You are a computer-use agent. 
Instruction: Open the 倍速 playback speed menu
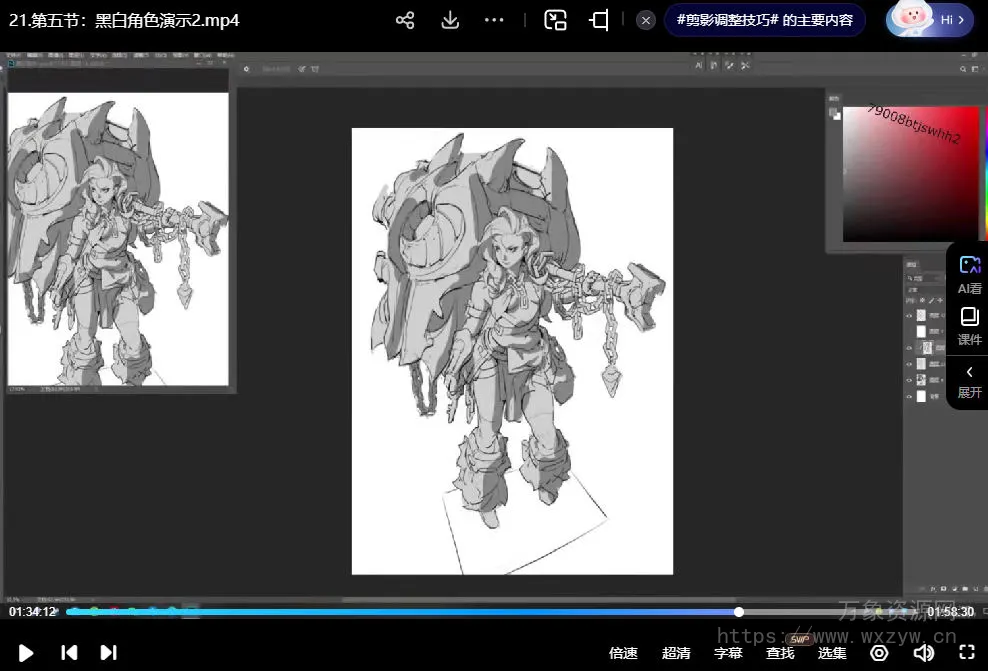point(623,653)
